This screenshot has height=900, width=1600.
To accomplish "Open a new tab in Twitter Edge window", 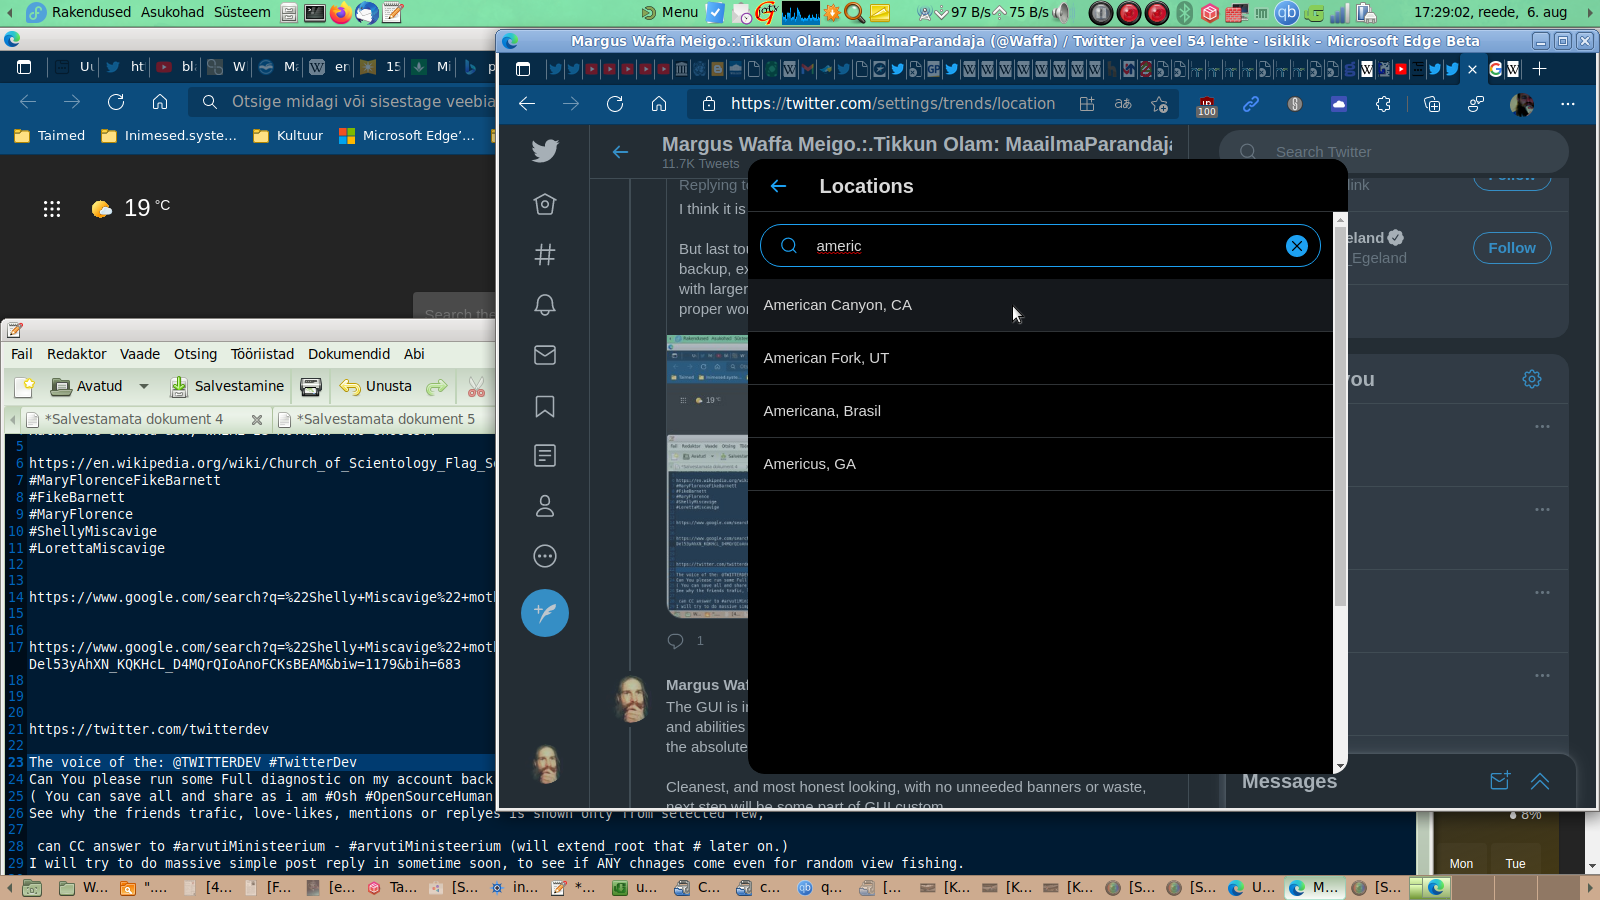I will pos(1540,69).
